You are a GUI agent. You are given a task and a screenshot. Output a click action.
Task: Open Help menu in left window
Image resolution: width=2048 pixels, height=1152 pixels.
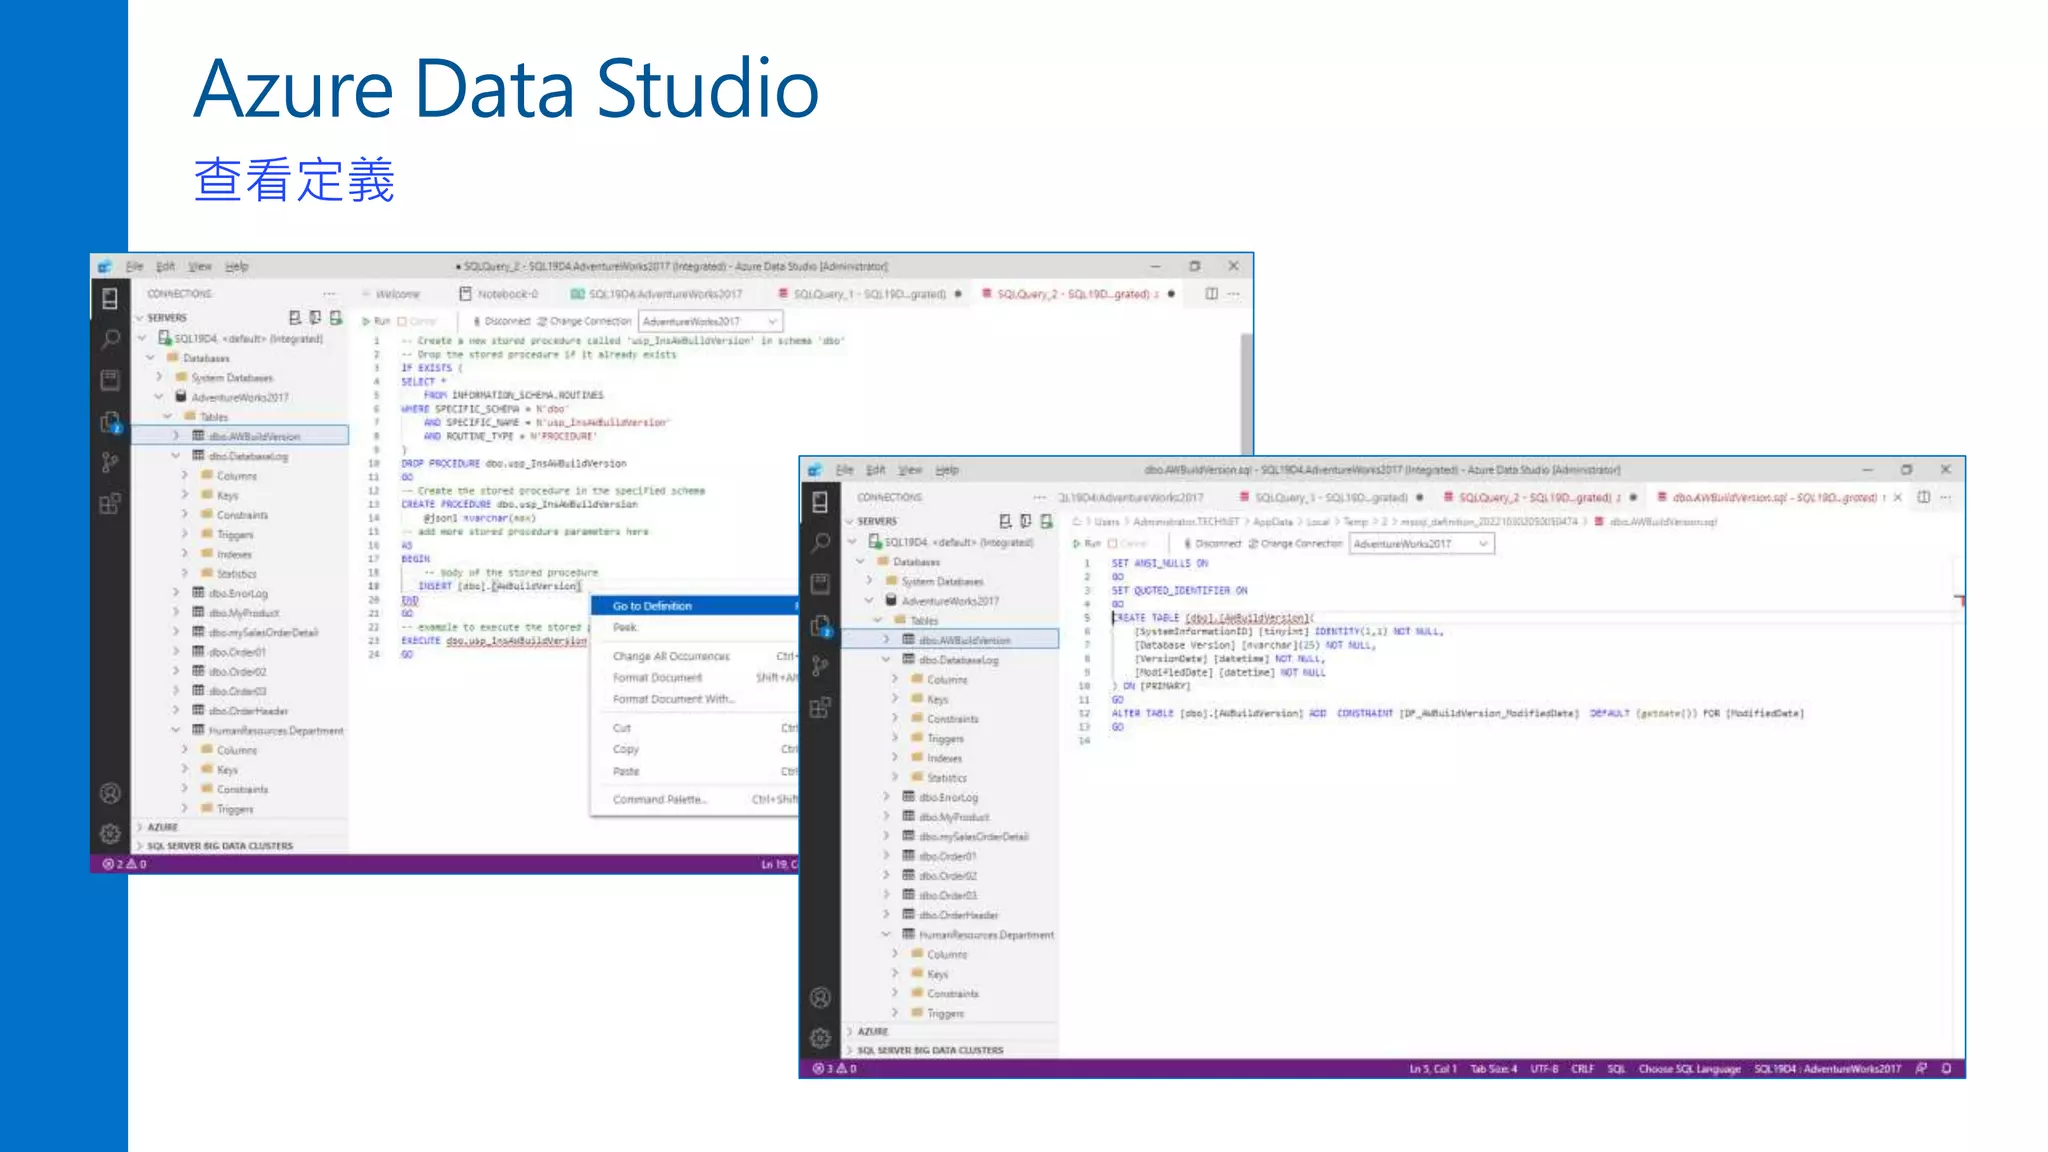[237, 266]
